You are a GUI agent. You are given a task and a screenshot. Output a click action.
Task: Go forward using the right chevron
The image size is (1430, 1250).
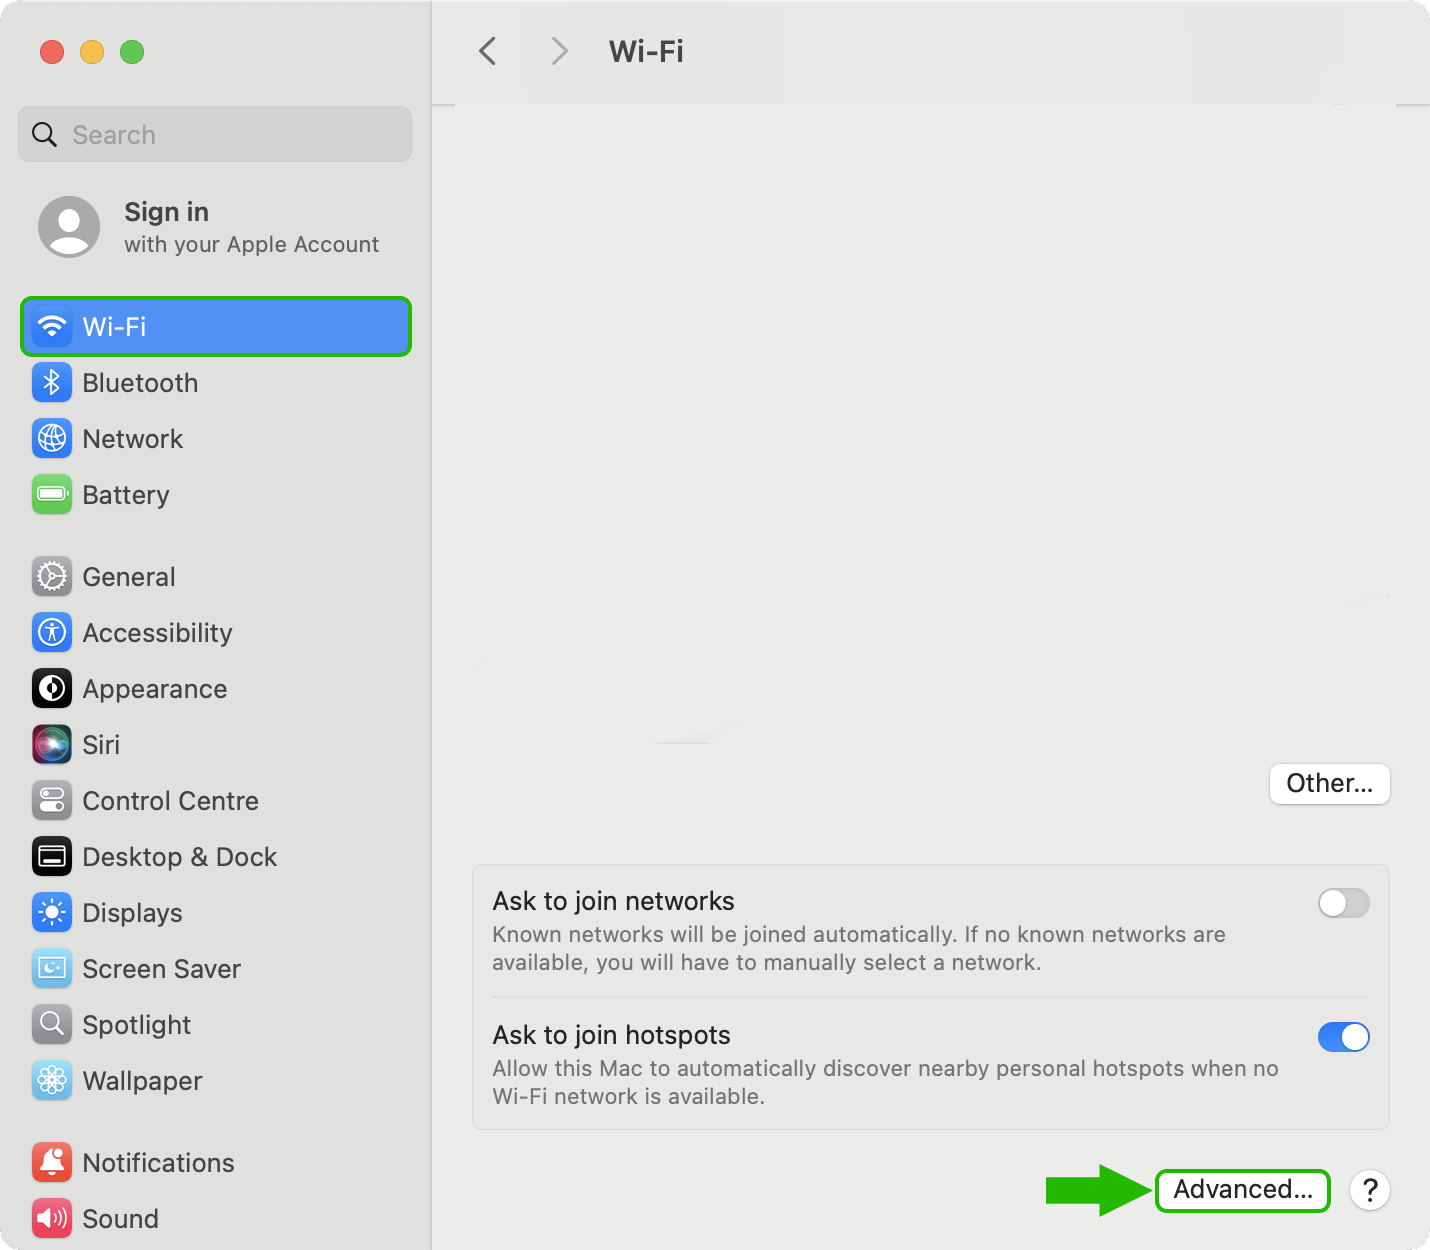pyautogui.click(x=559, y=51)
